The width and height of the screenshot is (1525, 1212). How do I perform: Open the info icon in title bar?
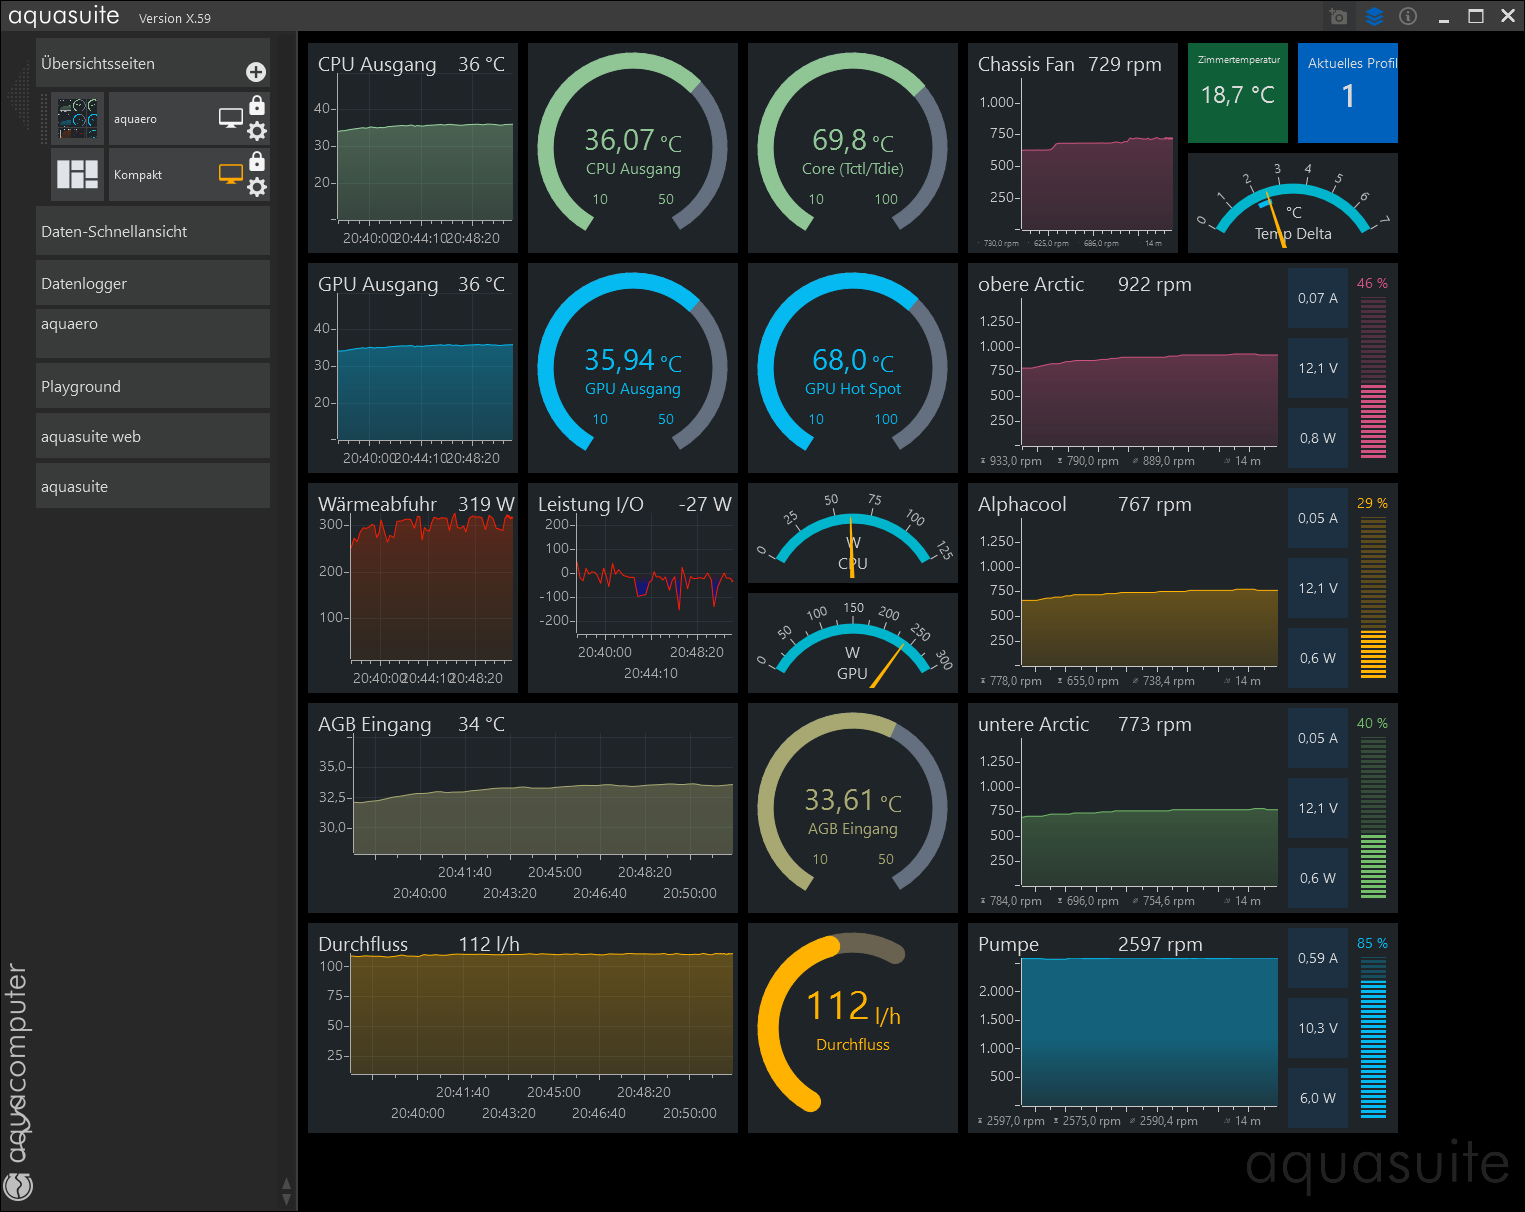point(1408,16)
